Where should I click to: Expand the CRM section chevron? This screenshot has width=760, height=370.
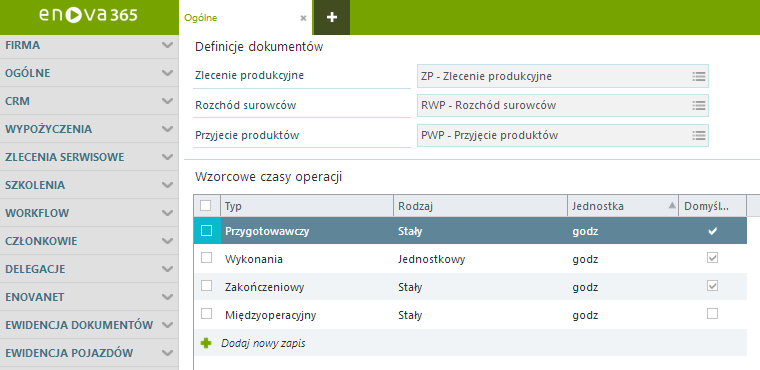tap(167, 101)
